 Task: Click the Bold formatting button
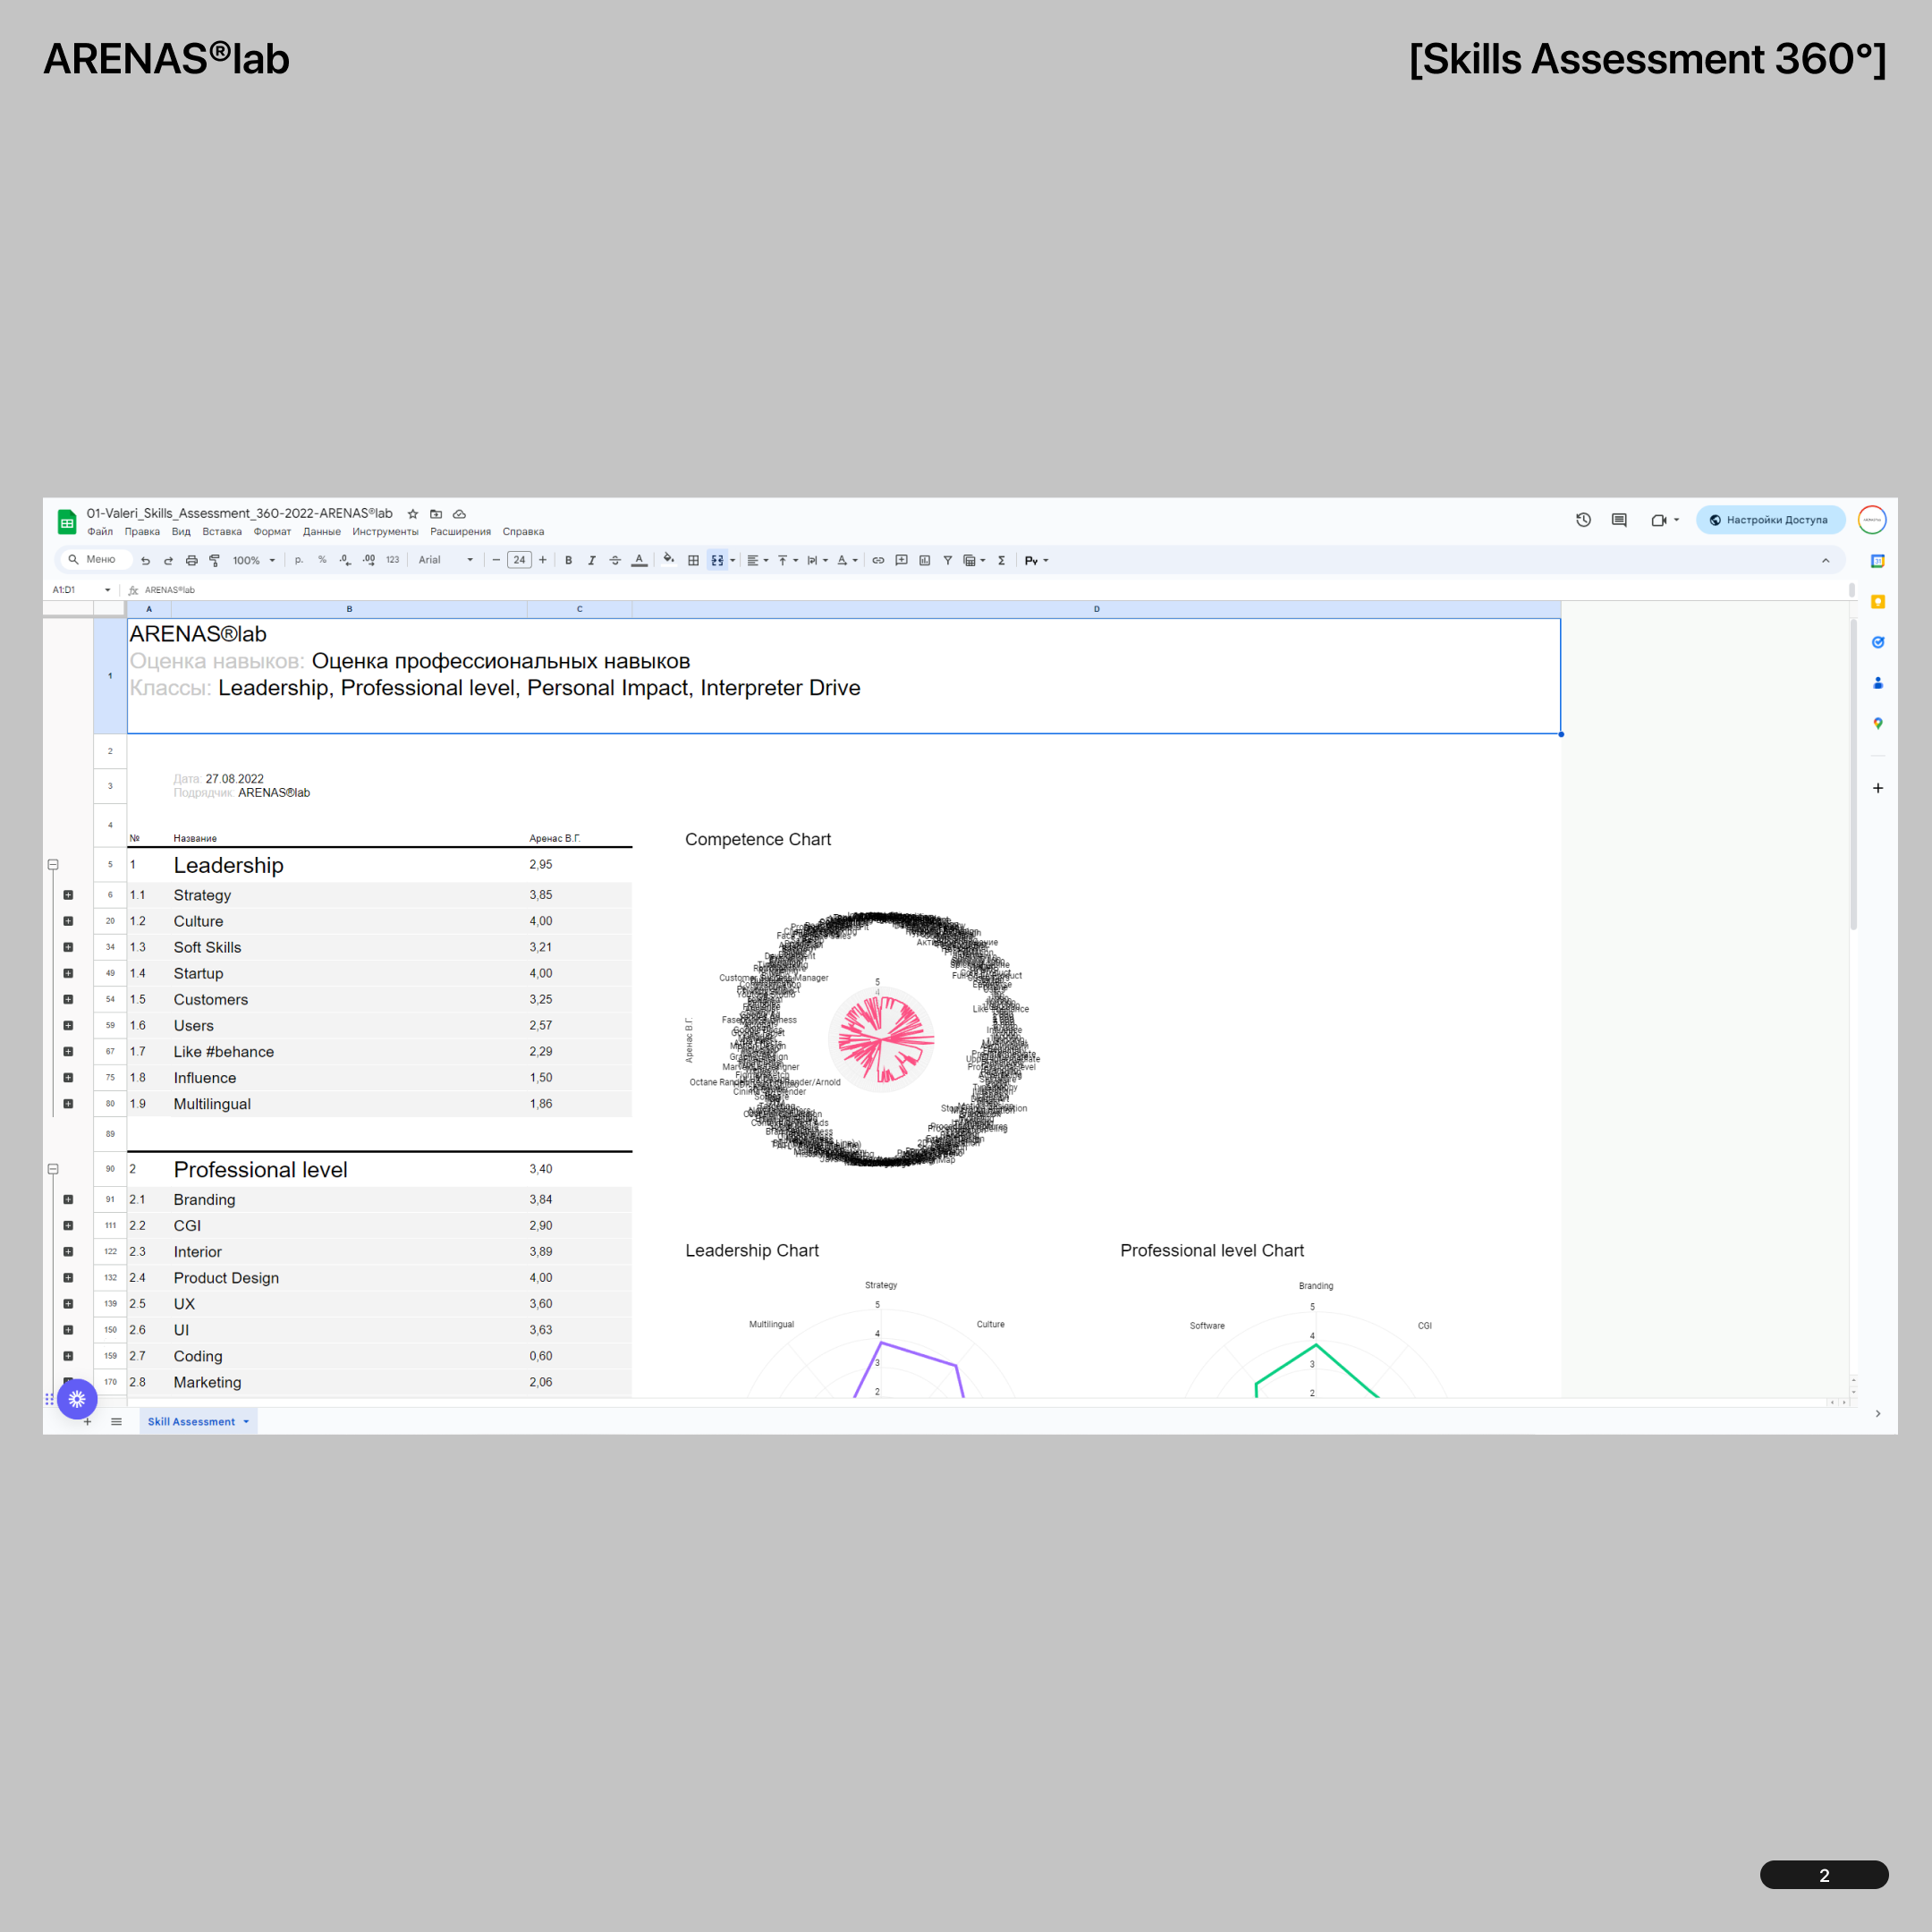[568, 560]
